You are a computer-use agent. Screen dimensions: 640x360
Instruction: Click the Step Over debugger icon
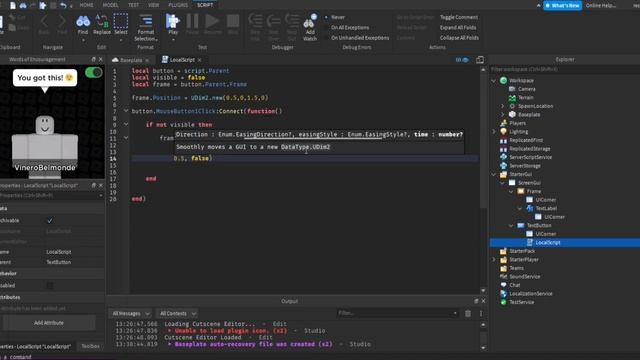pyautogui.click(x=273, y=21)
